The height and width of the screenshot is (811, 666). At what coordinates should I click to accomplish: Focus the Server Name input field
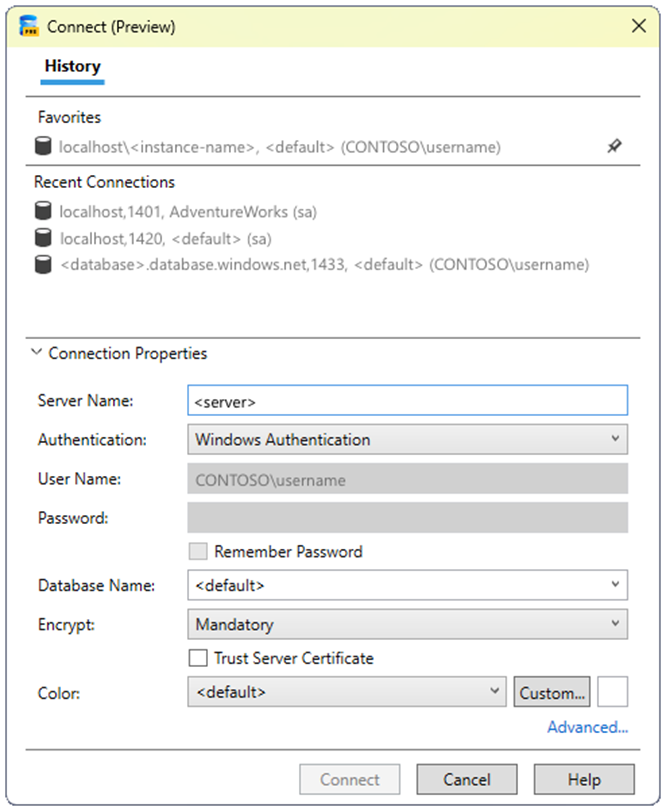407,400
